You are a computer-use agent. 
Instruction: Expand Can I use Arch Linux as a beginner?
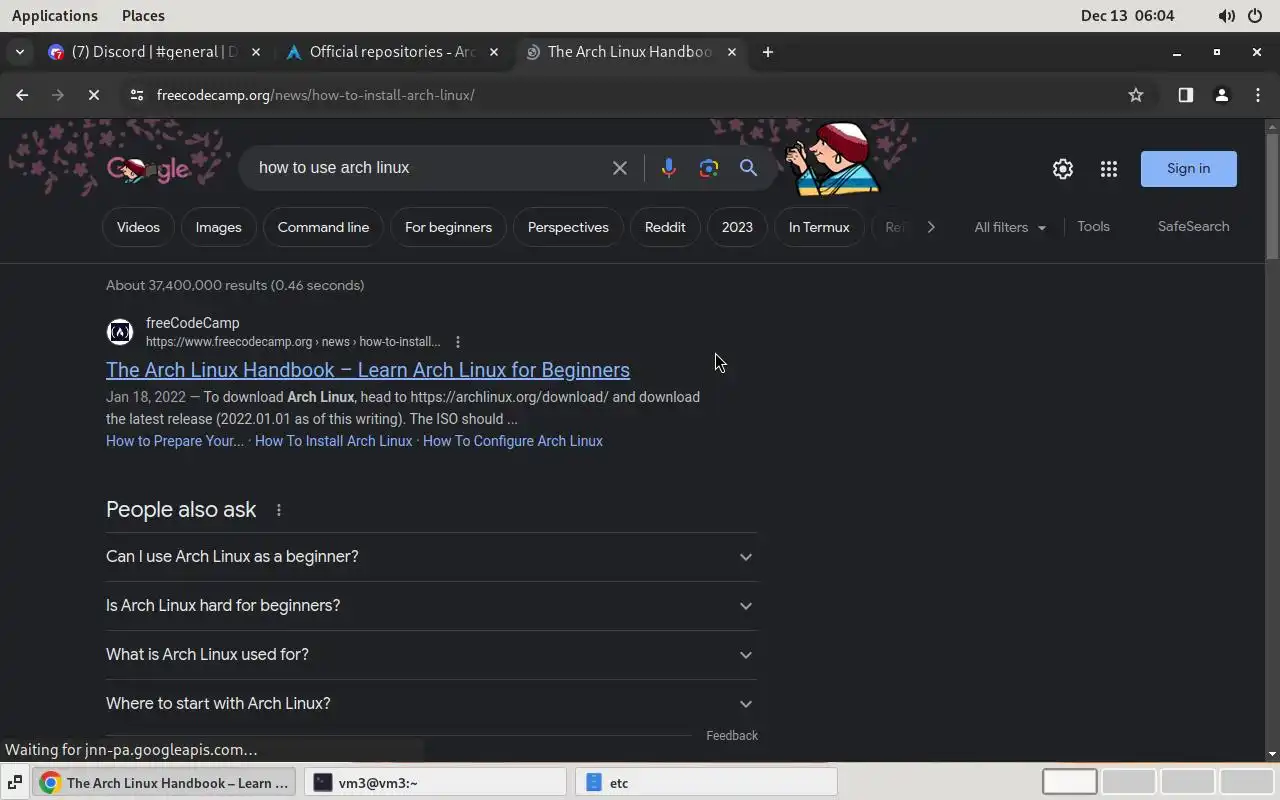[x=431, y=557]
